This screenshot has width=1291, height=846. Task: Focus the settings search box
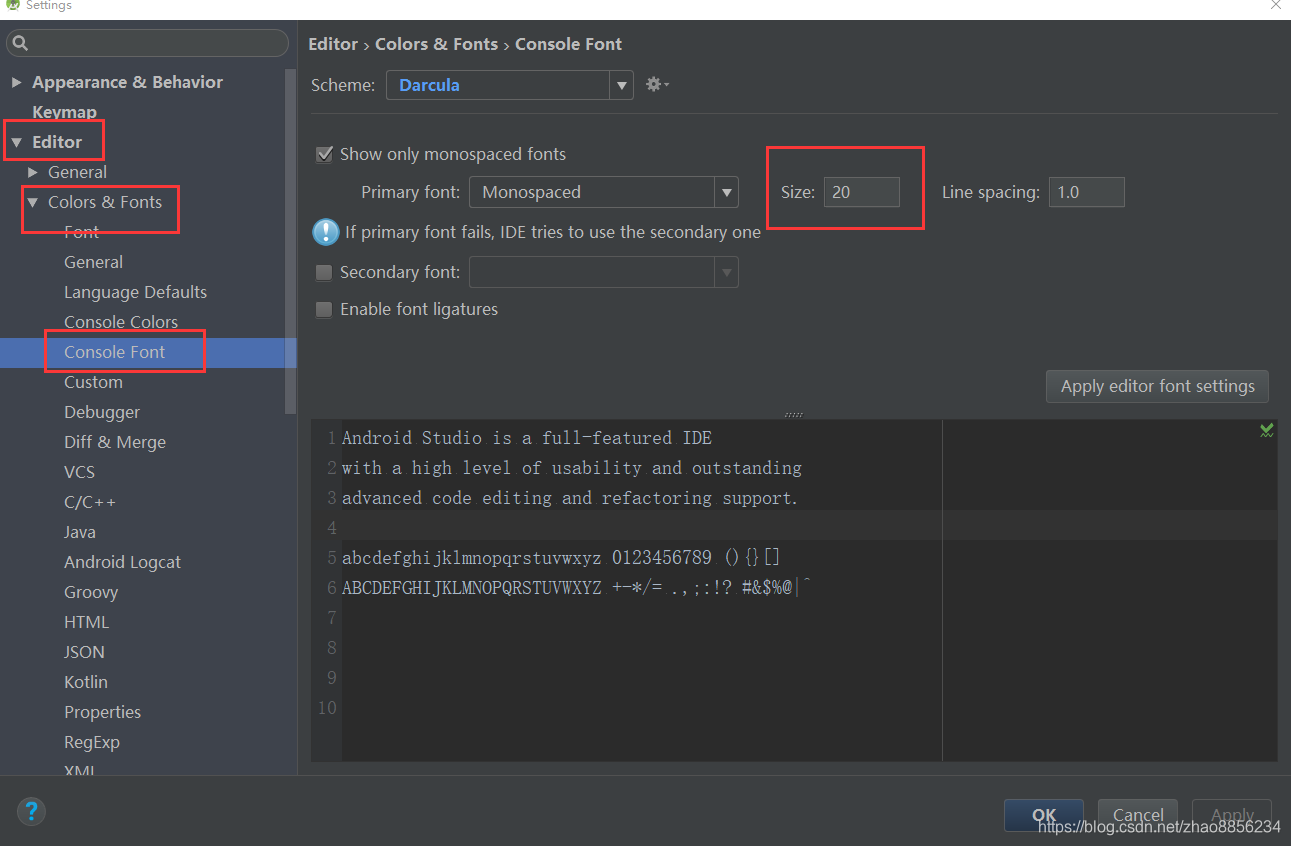coord(147,43)
